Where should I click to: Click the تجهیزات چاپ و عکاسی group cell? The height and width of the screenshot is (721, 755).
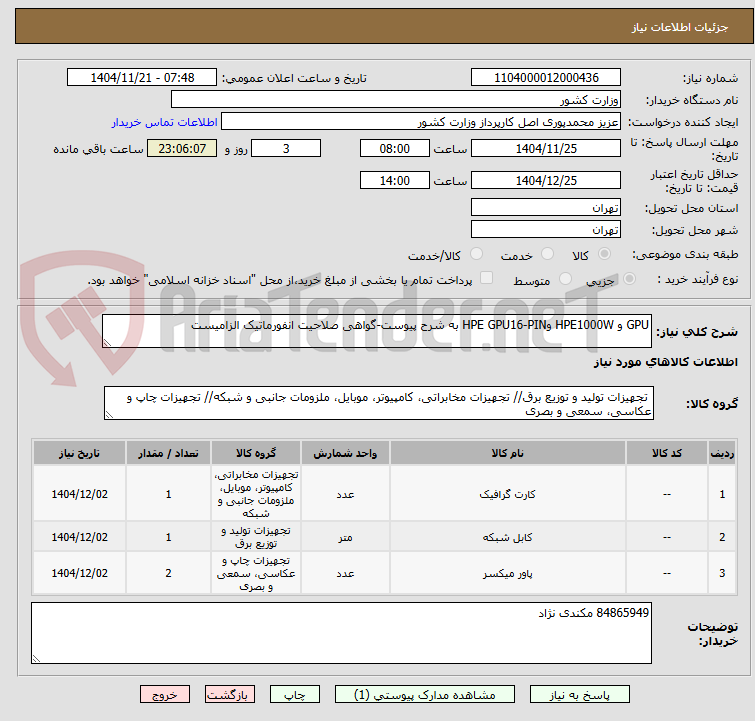(x=256, y=573)
